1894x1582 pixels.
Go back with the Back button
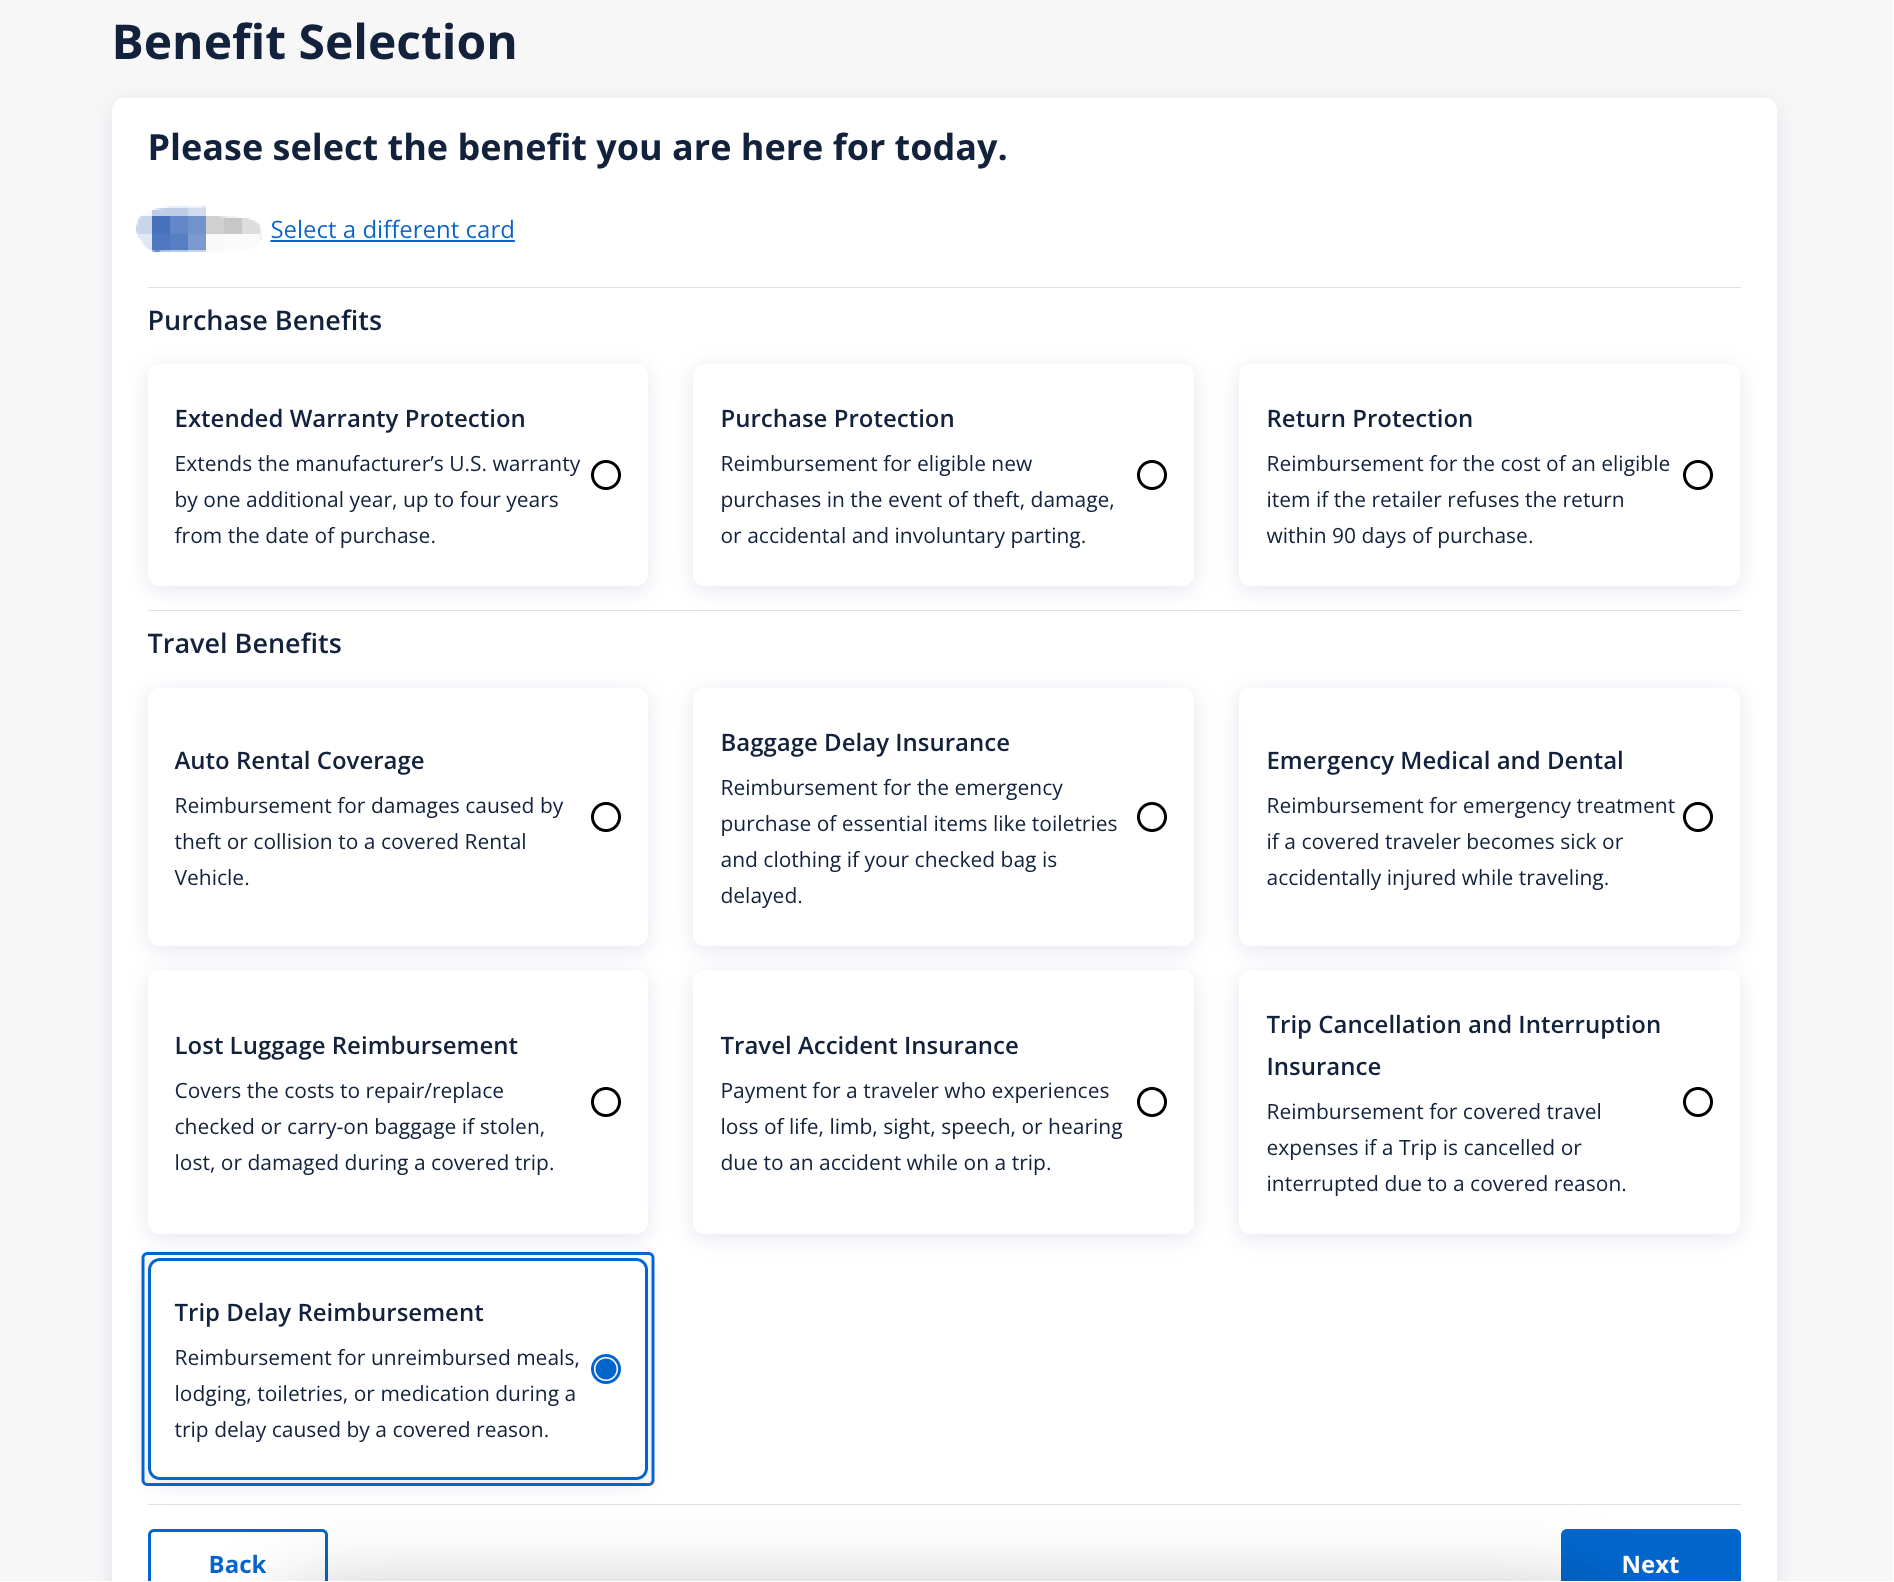237,1562
